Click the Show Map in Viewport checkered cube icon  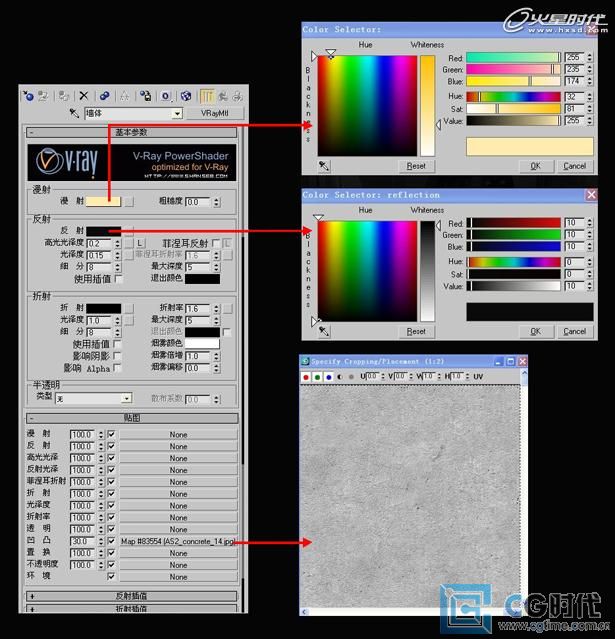tap(186, 96)
